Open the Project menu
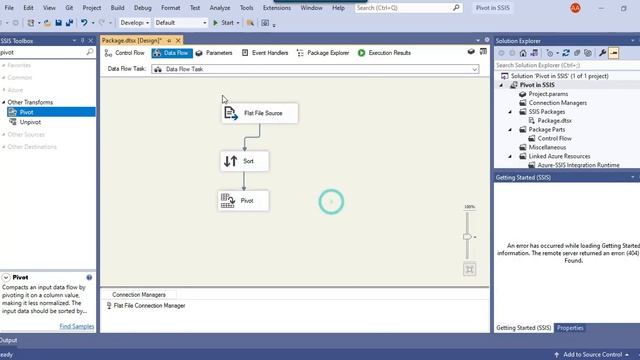The height and width of the screenshot is (360, 640). (x=92, y=8)
